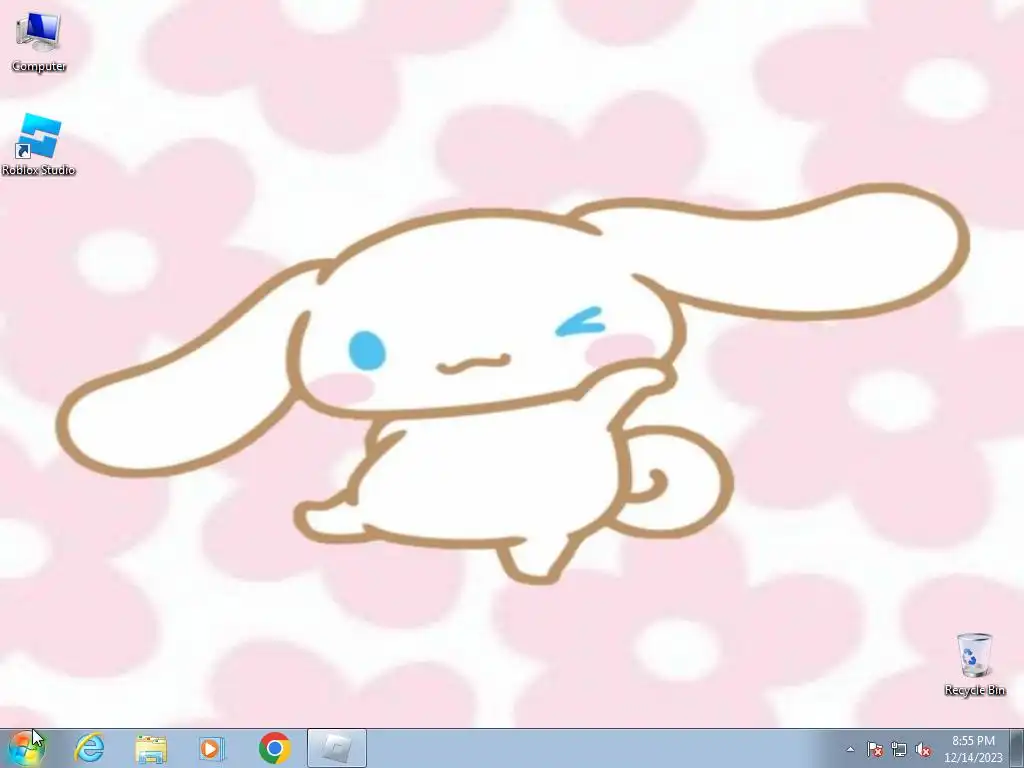1024x768 pixels.
Task: Open the clock showing 8:55 PM
Action: [x=973, y=748]
